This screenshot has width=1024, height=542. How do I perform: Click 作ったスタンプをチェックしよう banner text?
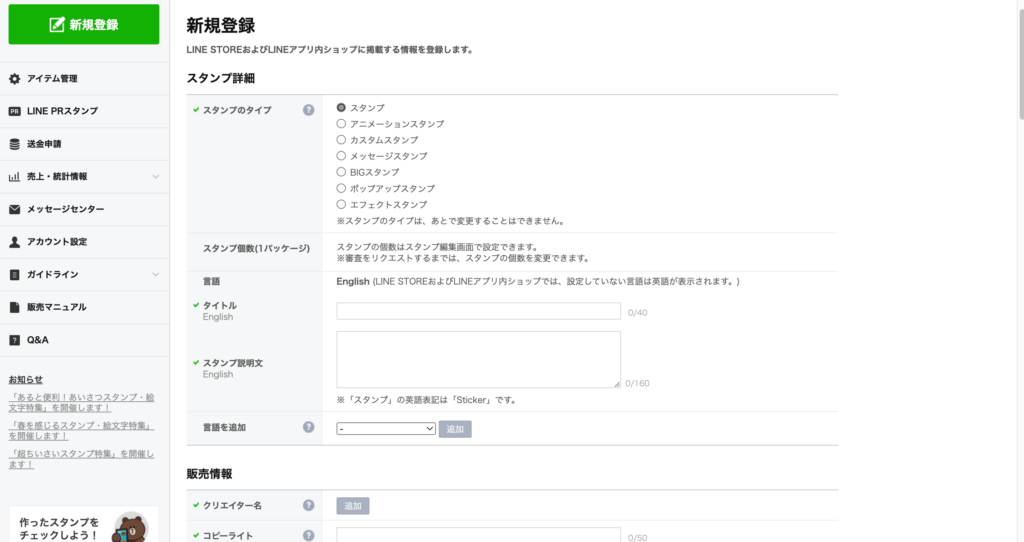pyautogui.click(x=59, y=528)
